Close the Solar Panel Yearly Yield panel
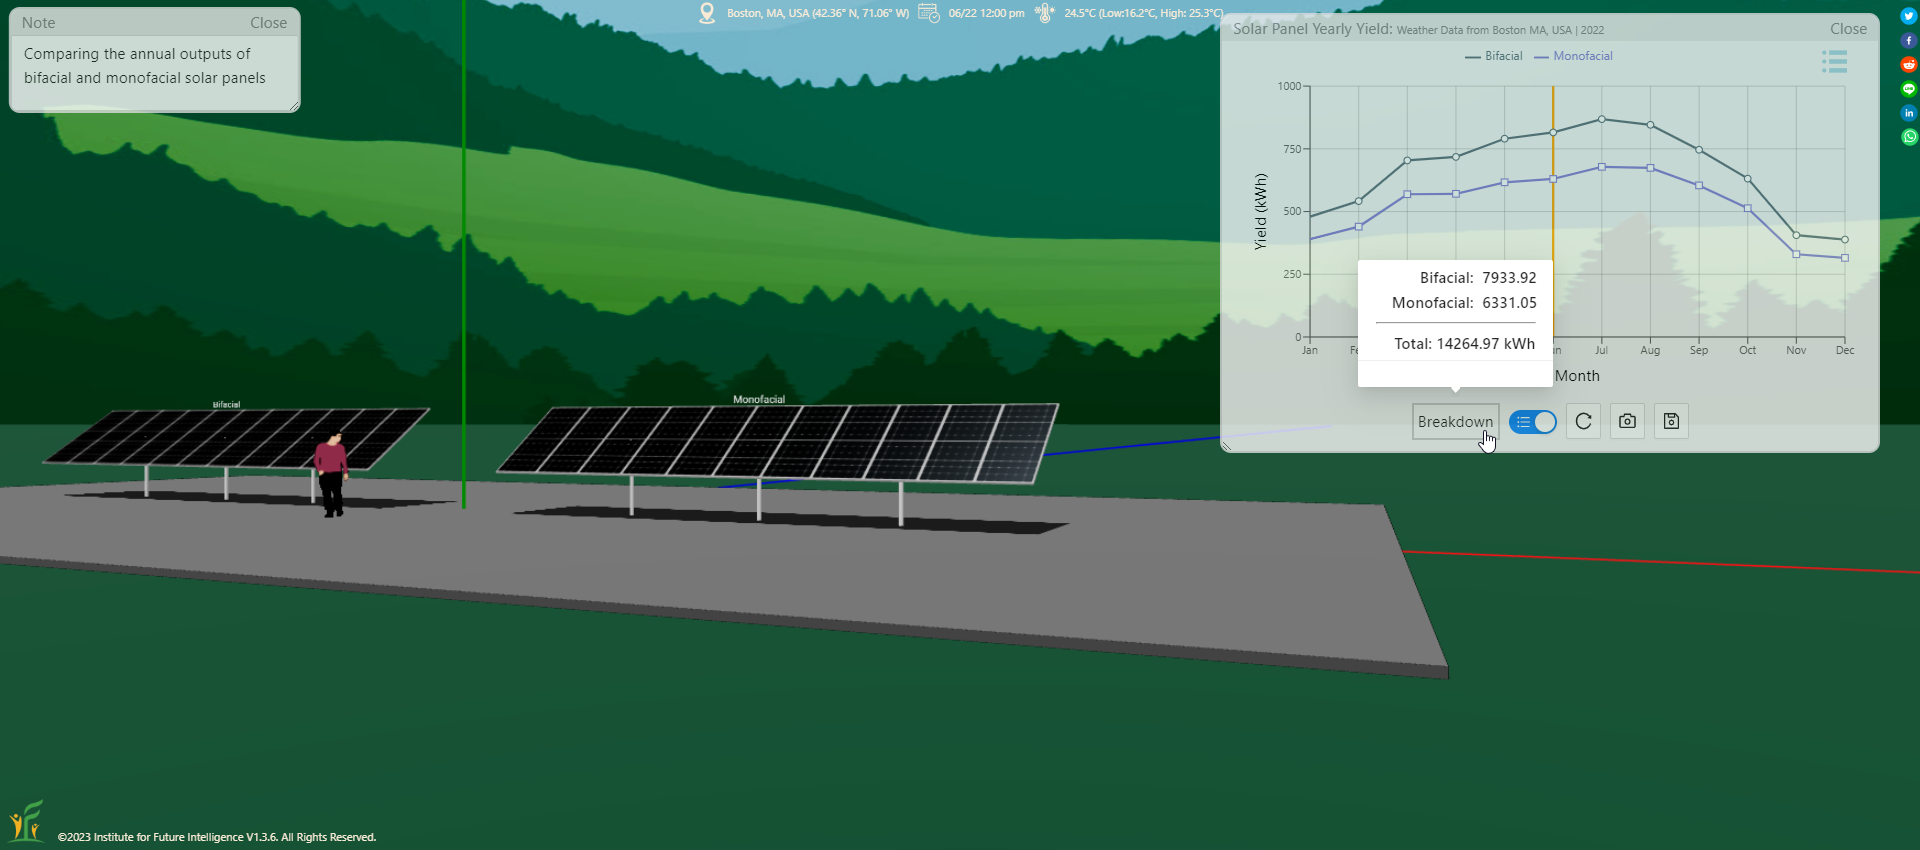The height and width of the screenshot is (850, 1920). tap(1848, 29)
